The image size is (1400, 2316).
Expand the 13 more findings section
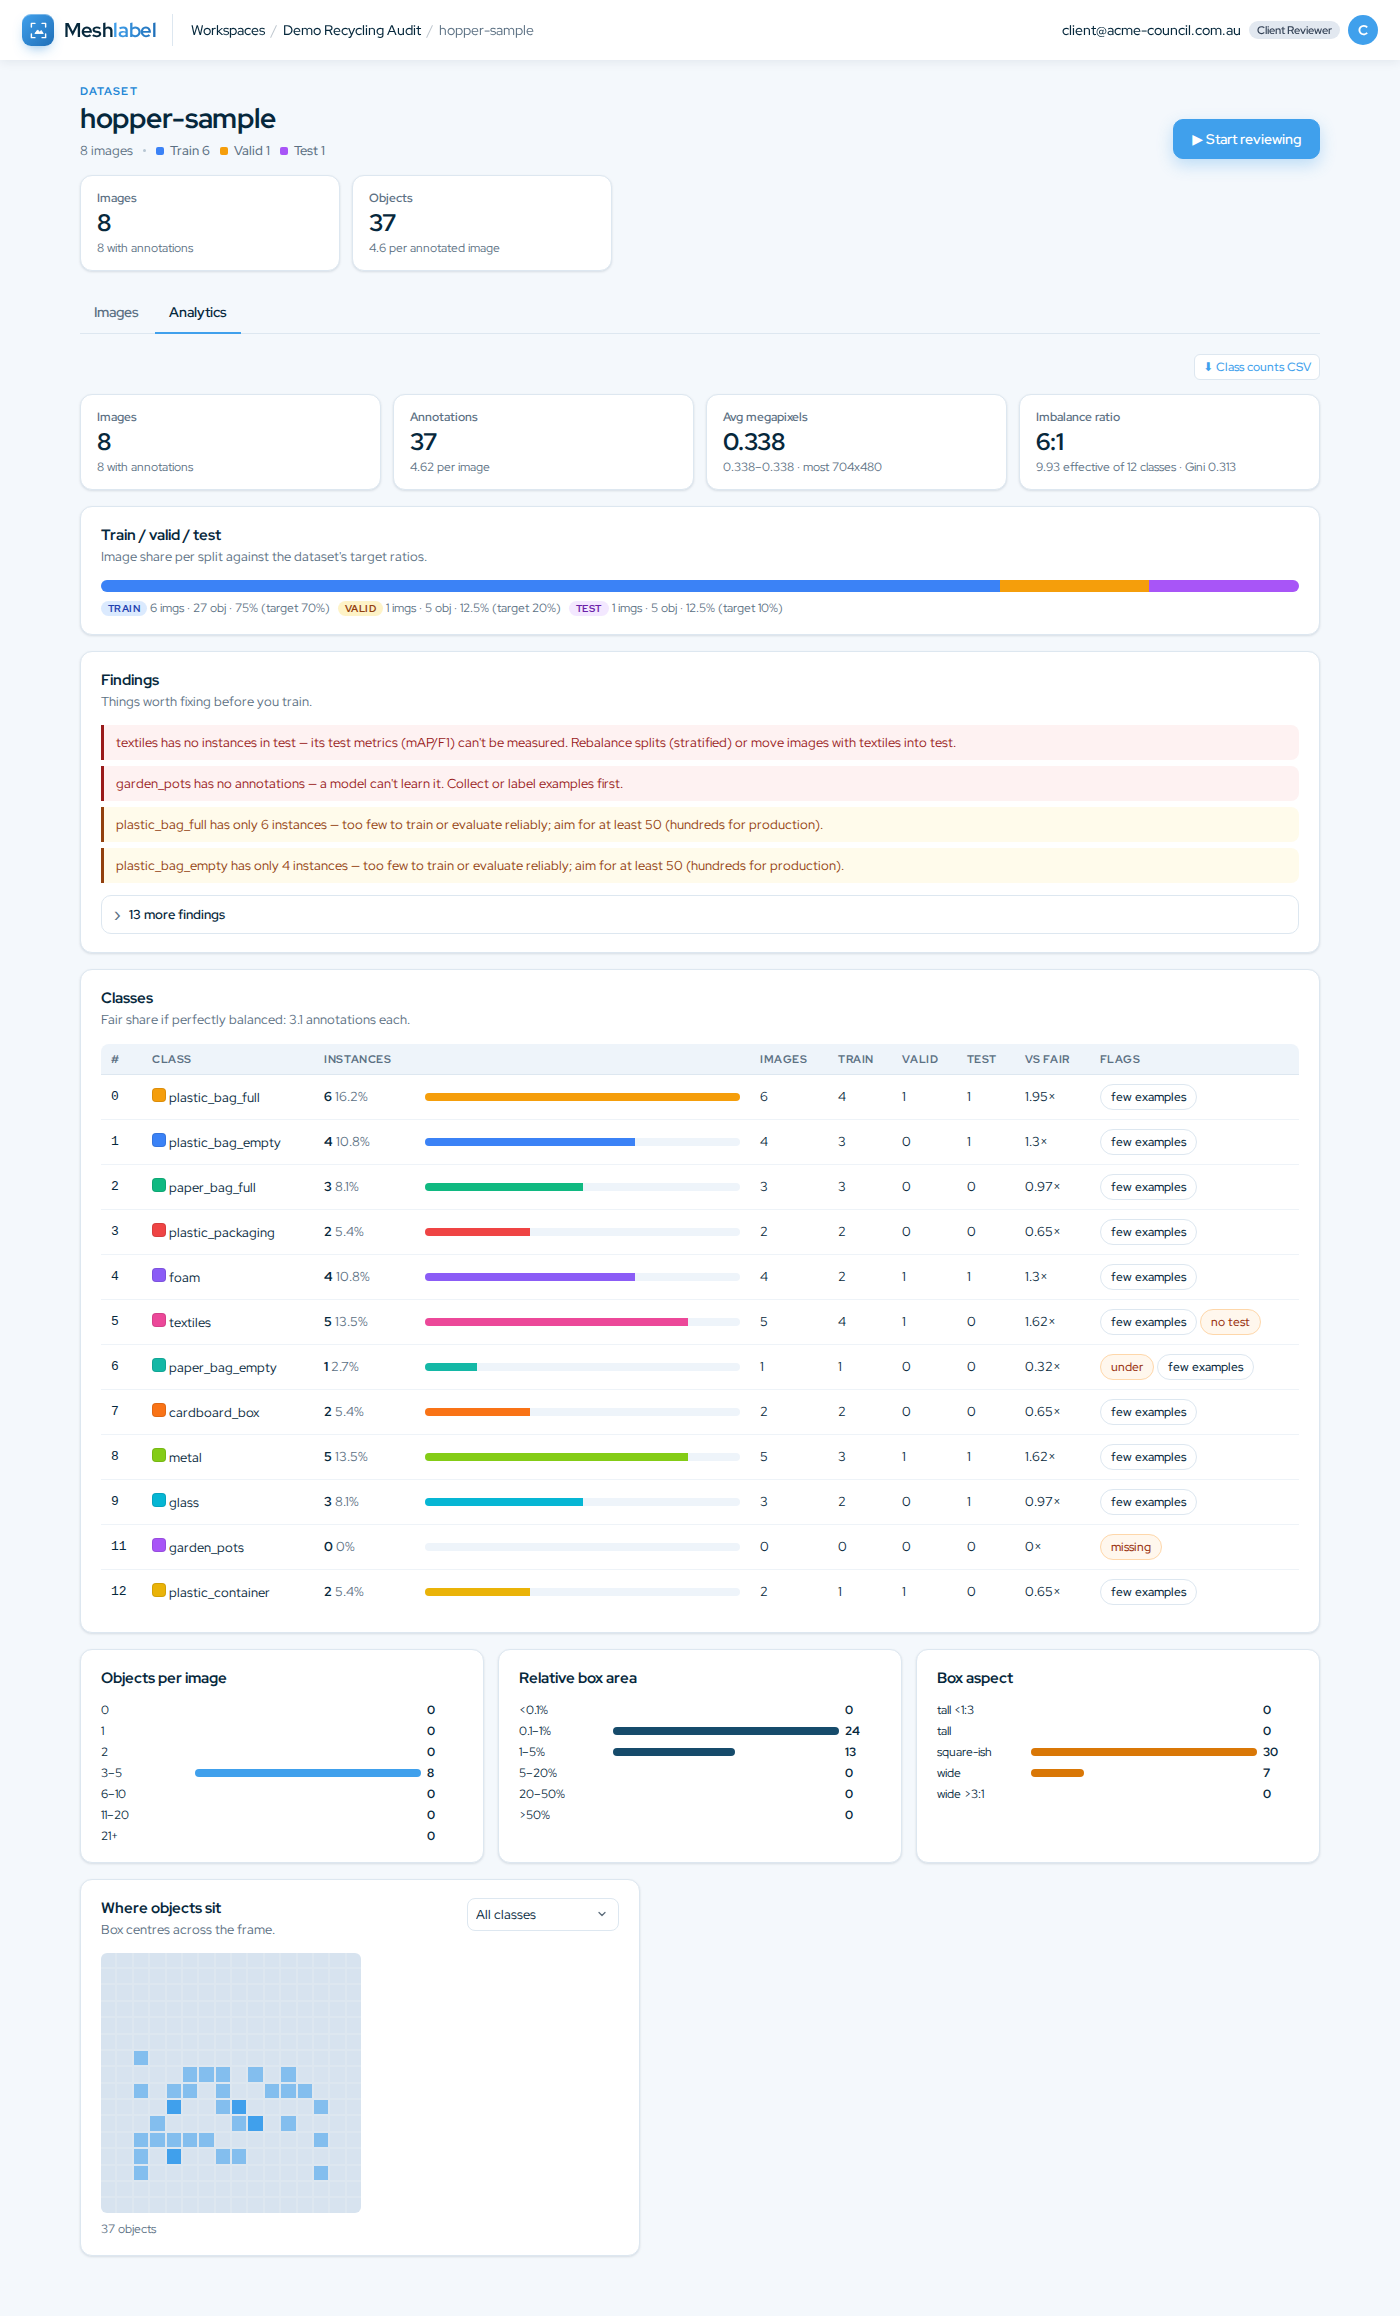coord(700,915)
